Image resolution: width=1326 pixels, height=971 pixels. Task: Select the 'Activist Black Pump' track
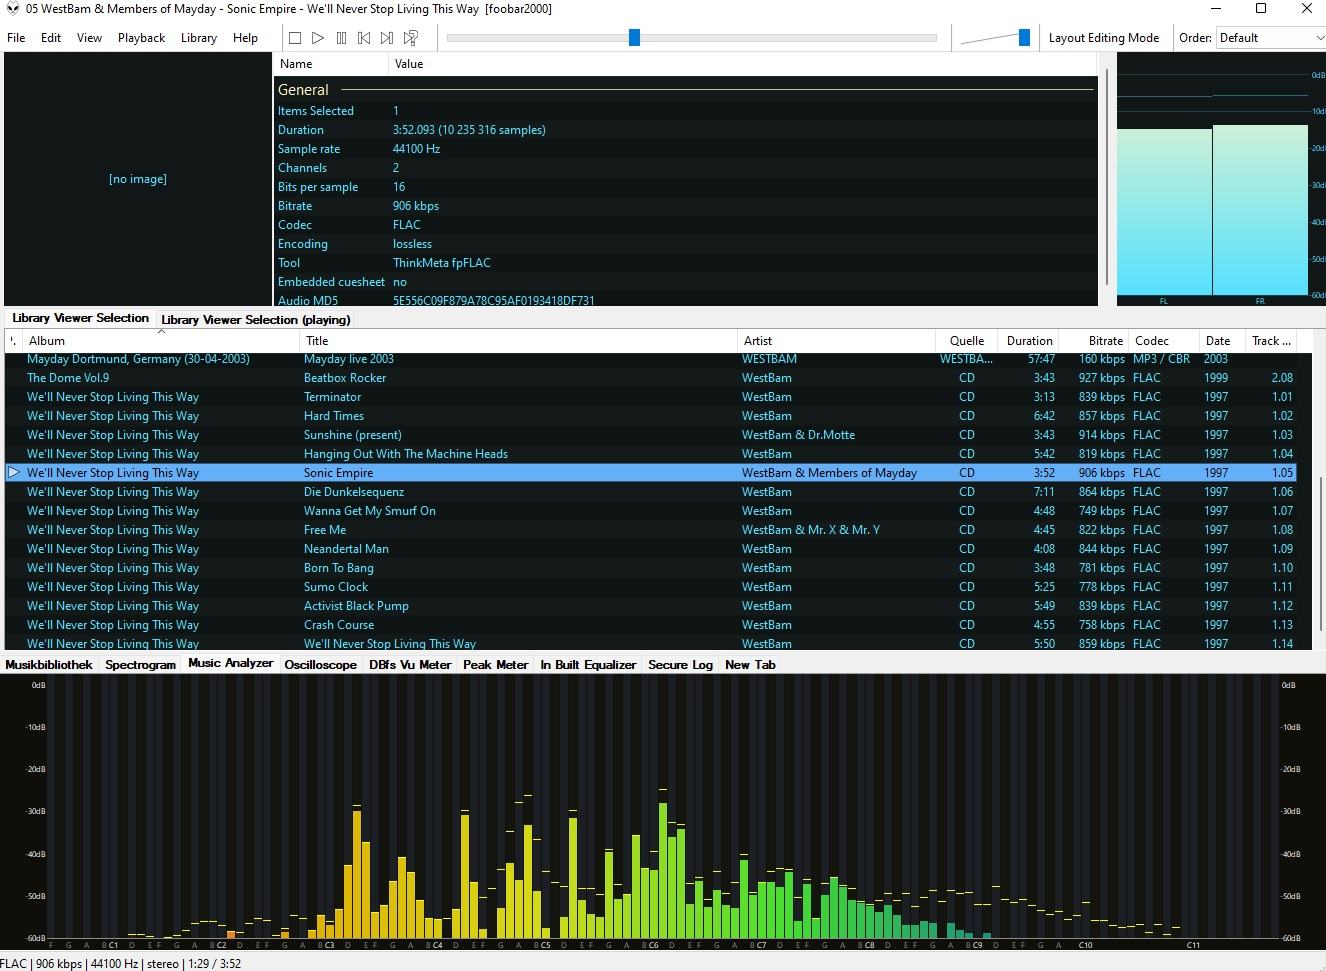pyautogui.click(x=650, y=606)
